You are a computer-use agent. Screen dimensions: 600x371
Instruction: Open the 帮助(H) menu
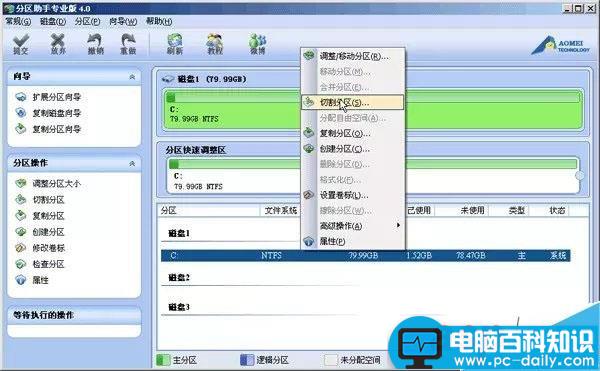pos(159,21)
